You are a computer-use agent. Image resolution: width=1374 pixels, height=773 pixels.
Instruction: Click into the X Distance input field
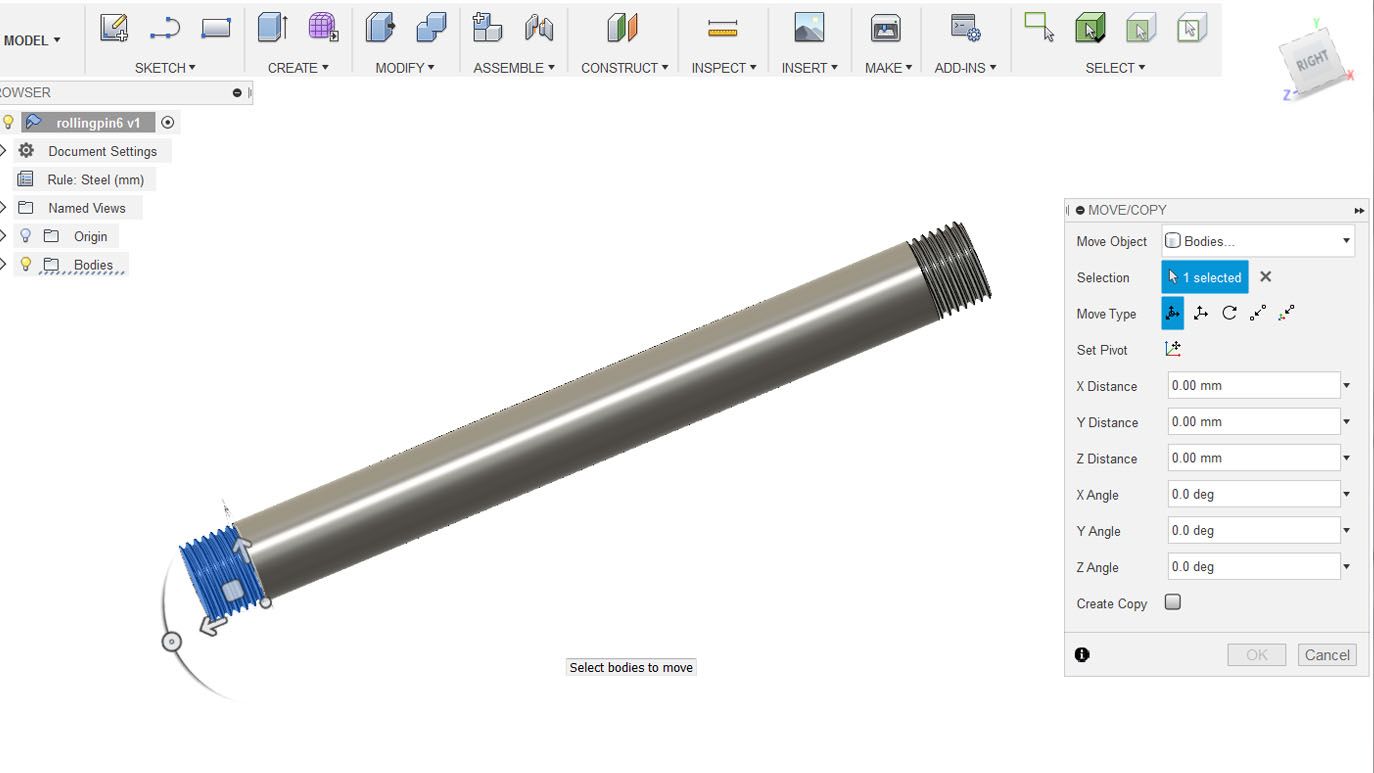click(1254, 385)
